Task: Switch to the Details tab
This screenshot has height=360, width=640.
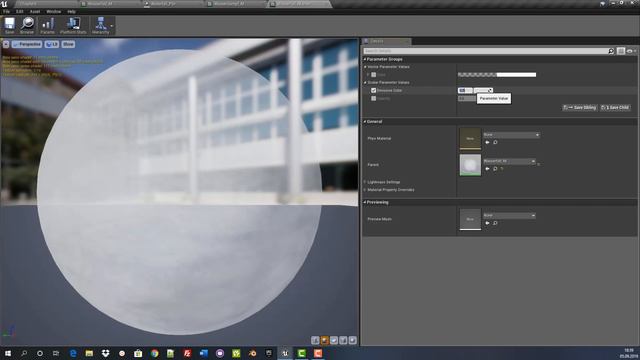Action: point(386,41)
